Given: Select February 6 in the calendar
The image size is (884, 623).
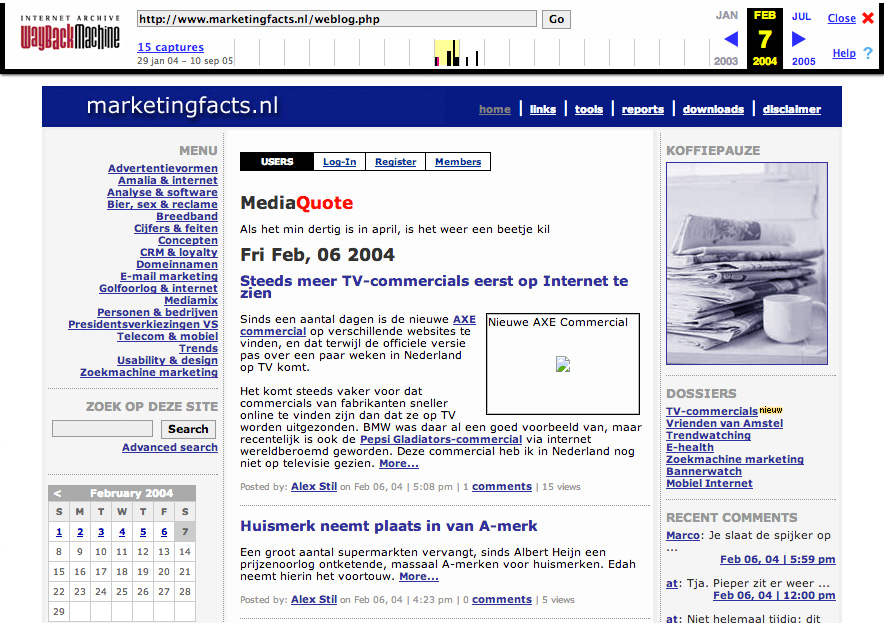Looking at the screenshot, I should pyautogui.click(x=164, y=532).
